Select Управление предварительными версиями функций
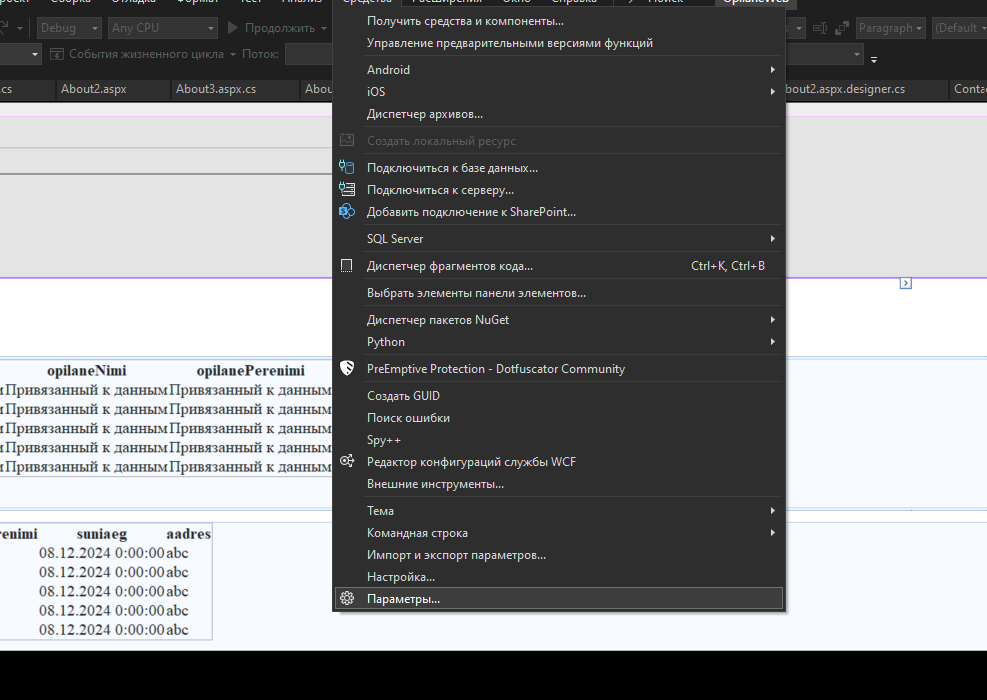Viewport: 987px width, 700px height. [559, 43]
